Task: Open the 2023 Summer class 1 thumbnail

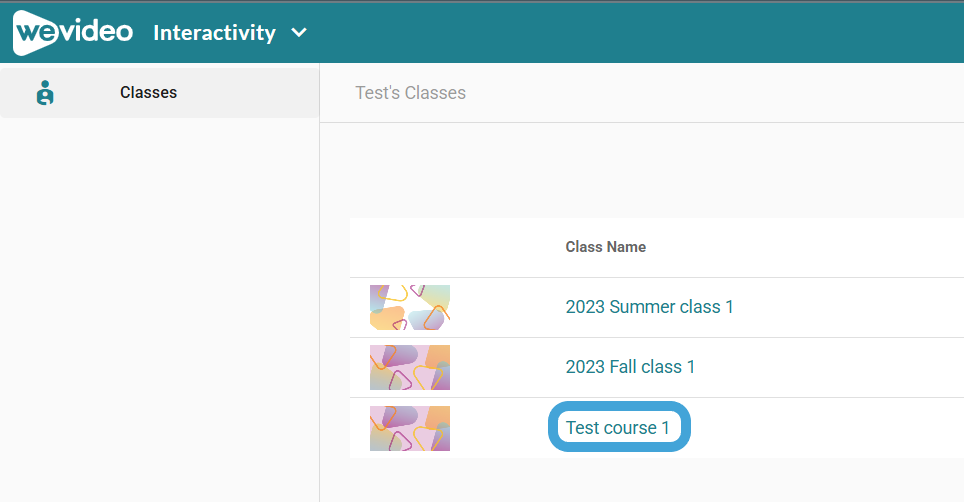Action: tap(409, 307)
